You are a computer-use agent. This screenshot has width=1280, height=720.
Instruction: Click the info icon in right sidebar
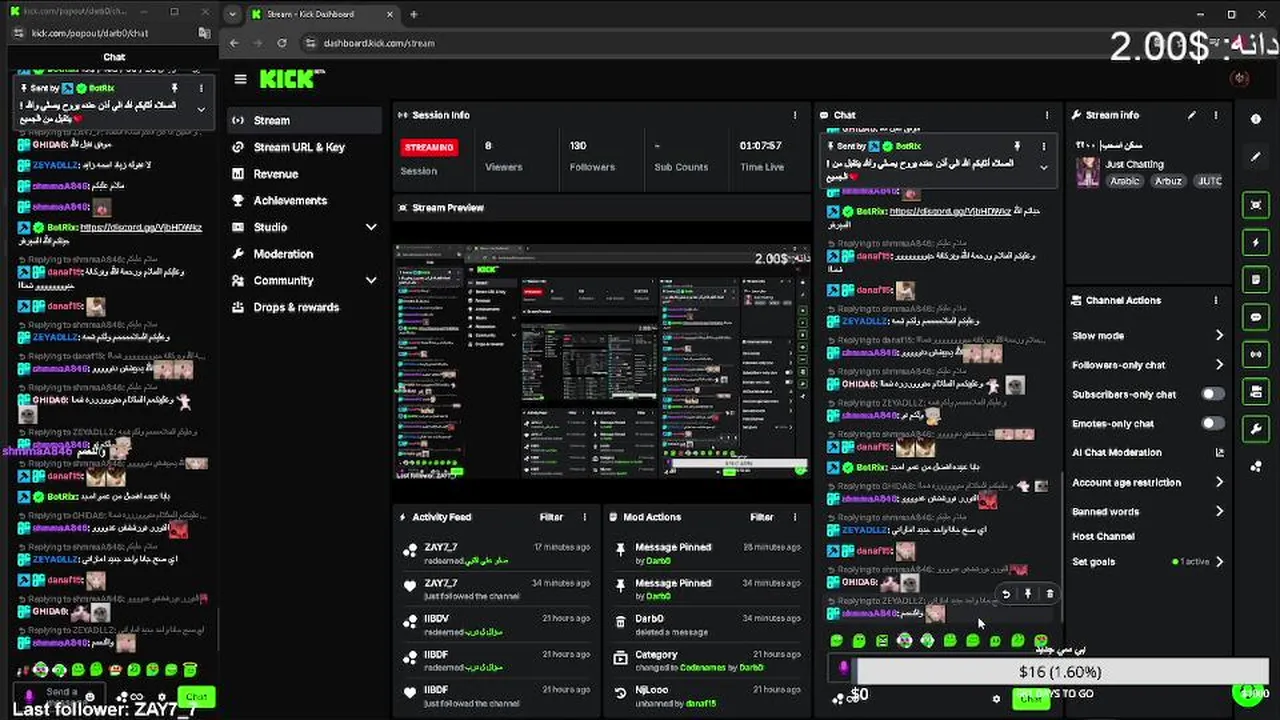tap(1256, 119)
